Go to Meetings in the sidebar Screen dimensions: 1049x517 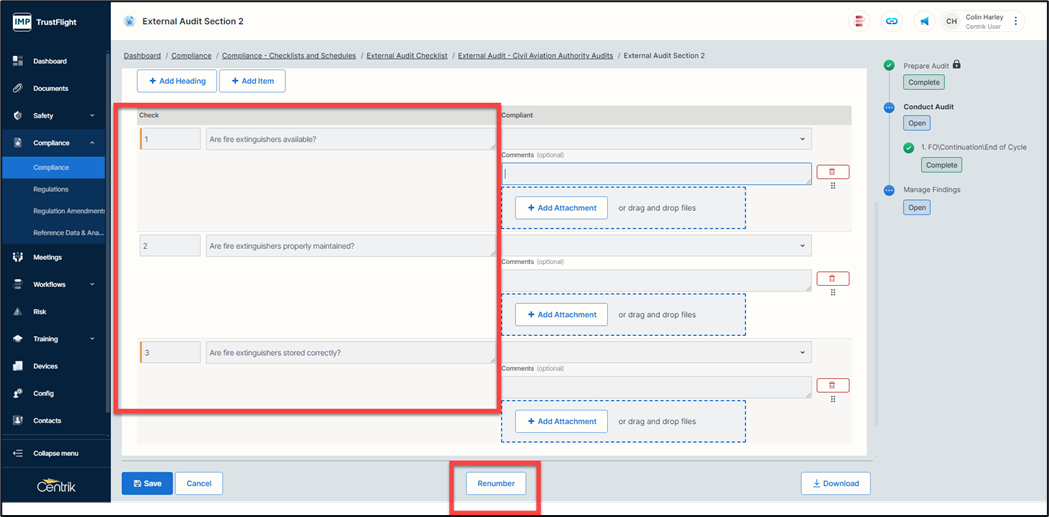click(47, 257)
